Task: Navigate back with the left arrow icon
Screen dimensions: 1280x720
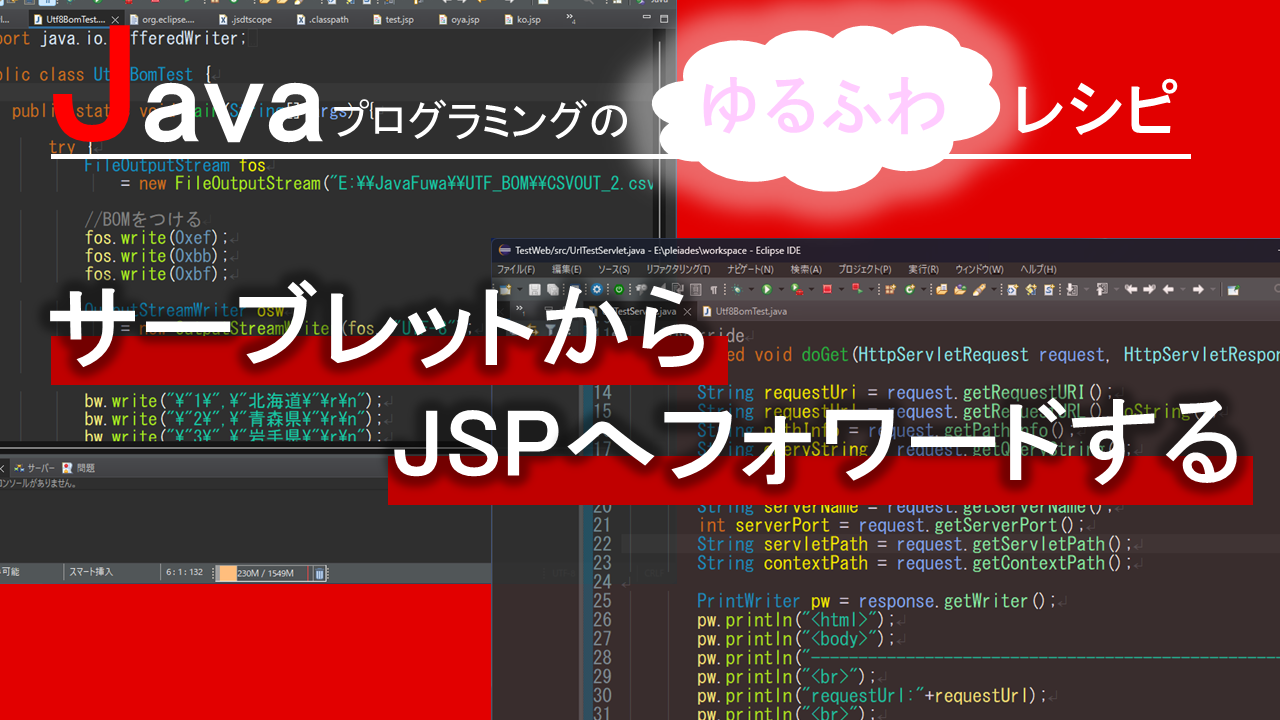Action: click(x=1167, y=288)
